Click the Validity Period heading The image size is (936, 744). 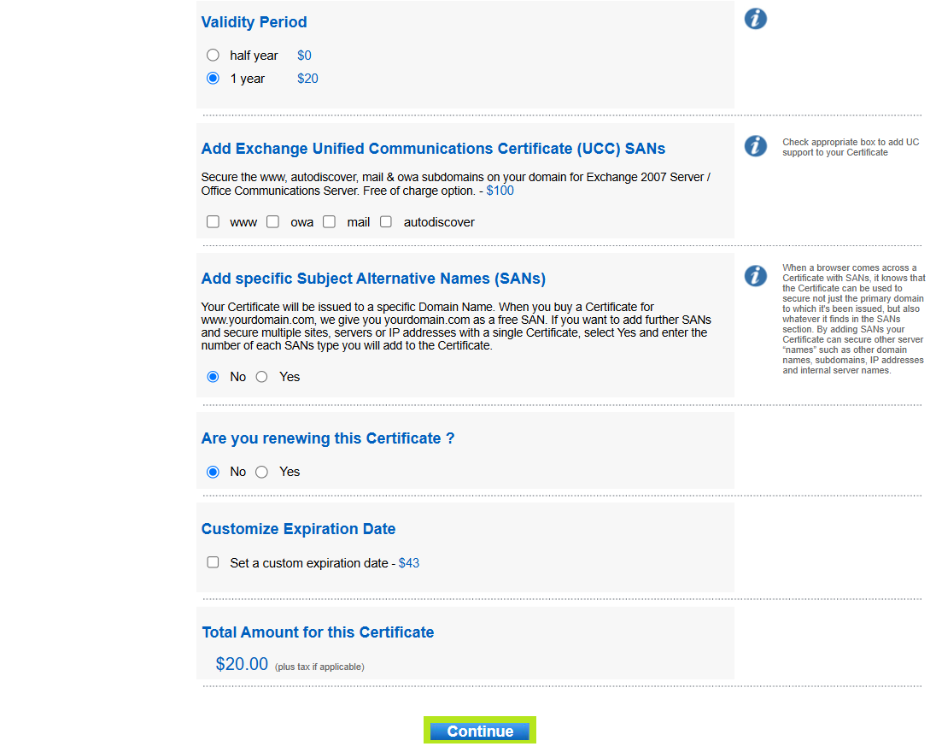pyautogui.click(x=254, y=22)
